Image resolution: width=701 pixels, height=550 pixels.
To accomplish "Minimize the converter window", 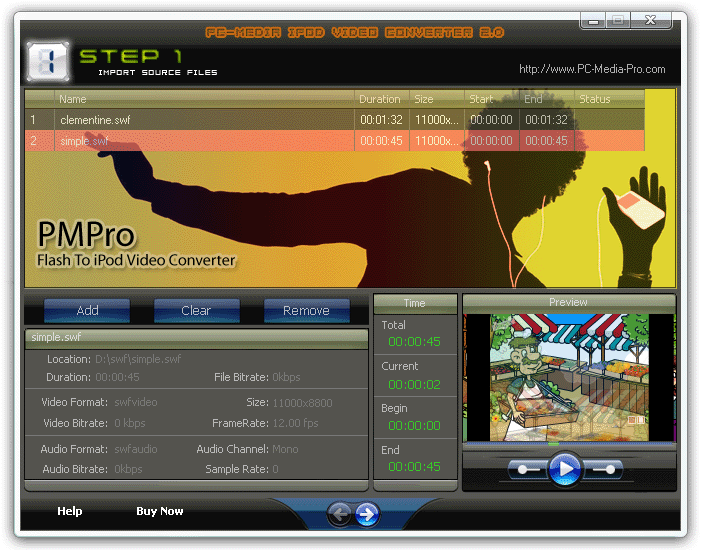I will (x=593, y=21).
